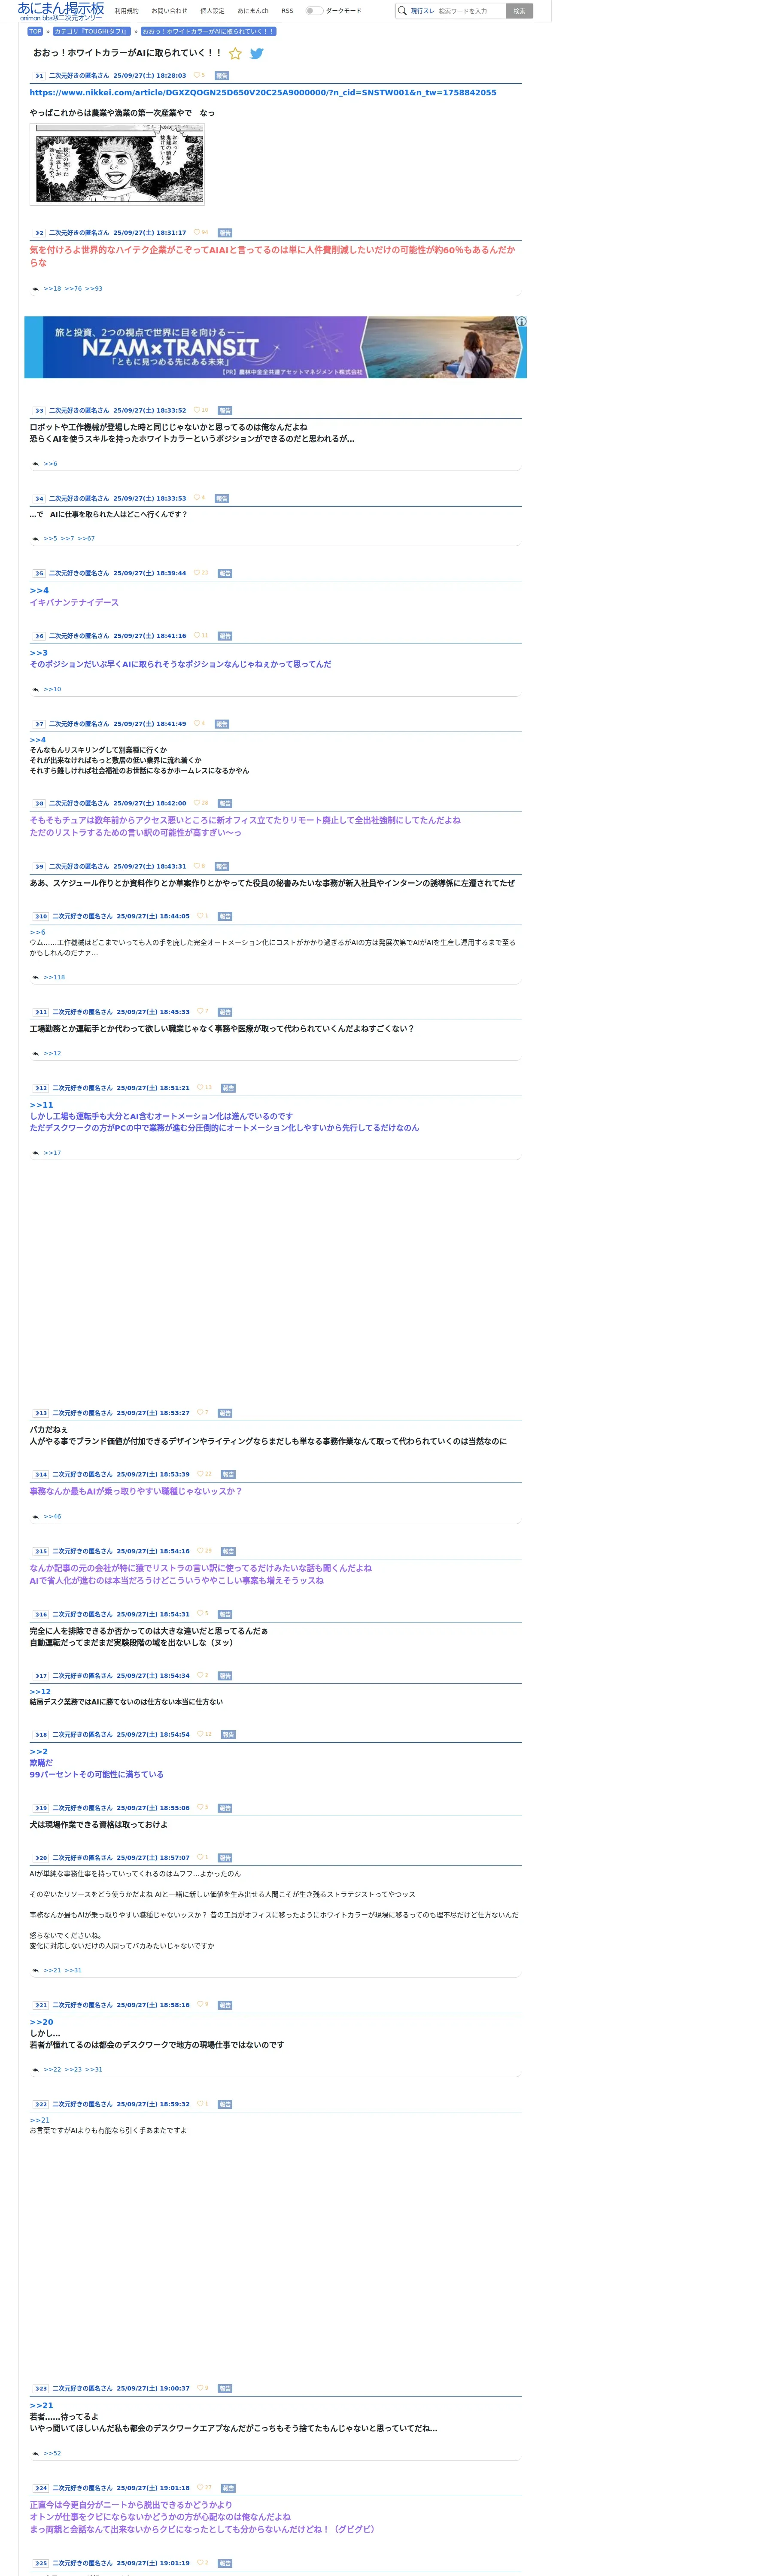Report post 19 with its 報告 button

225,1808
